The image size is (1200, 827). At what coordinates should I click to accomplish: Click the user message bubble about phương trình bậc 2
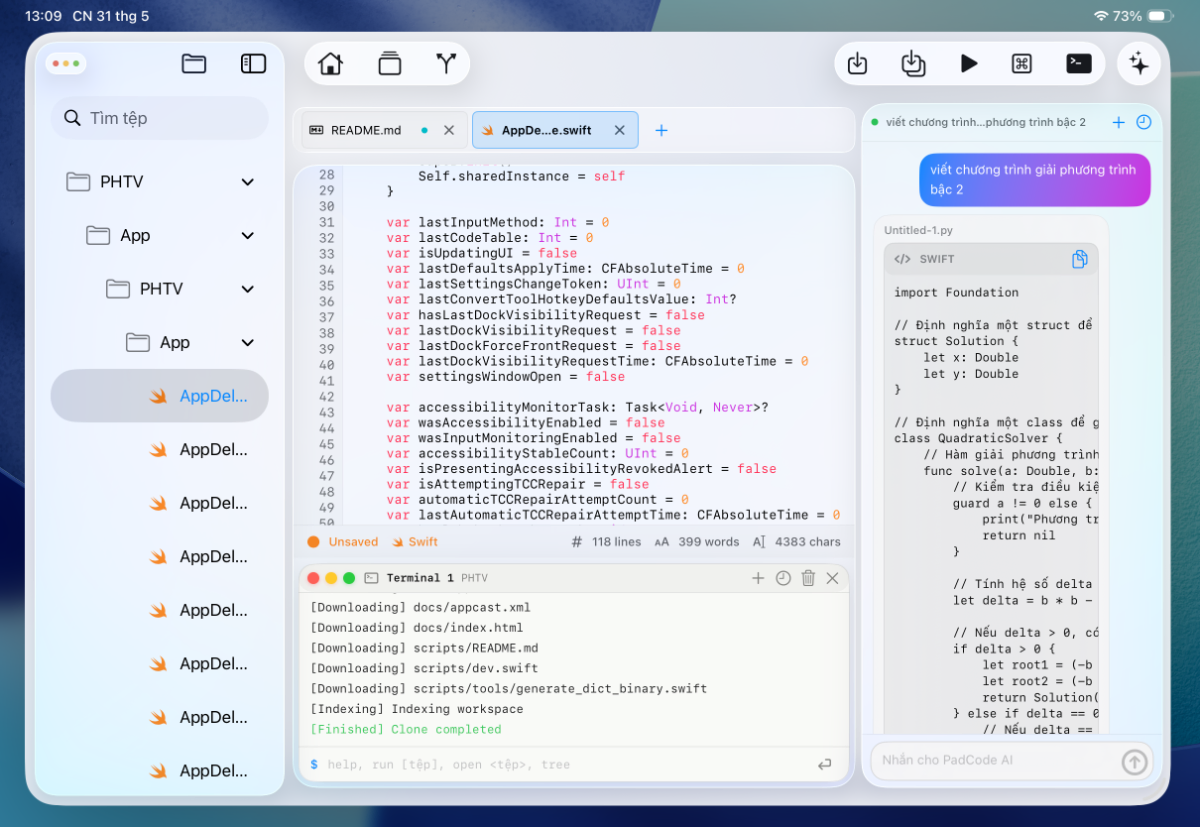point(1034,180)
